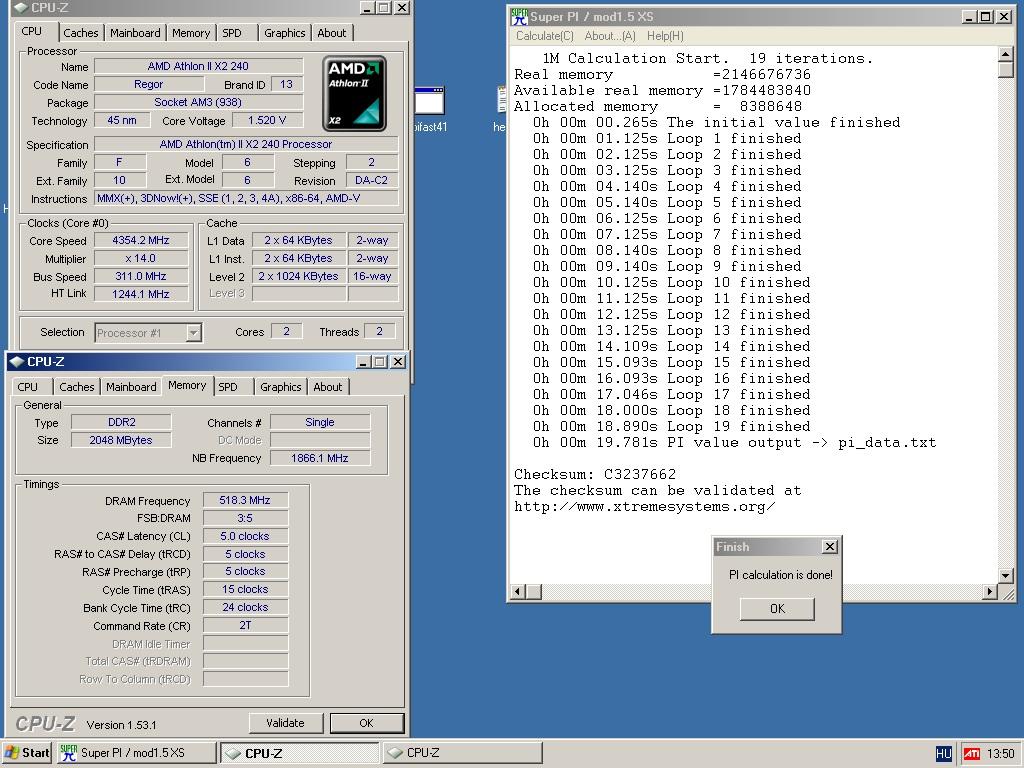Click the Core Voltage value 1.520 V
The width and height of the screenshot is (1024, 768).
coord(267,120)
